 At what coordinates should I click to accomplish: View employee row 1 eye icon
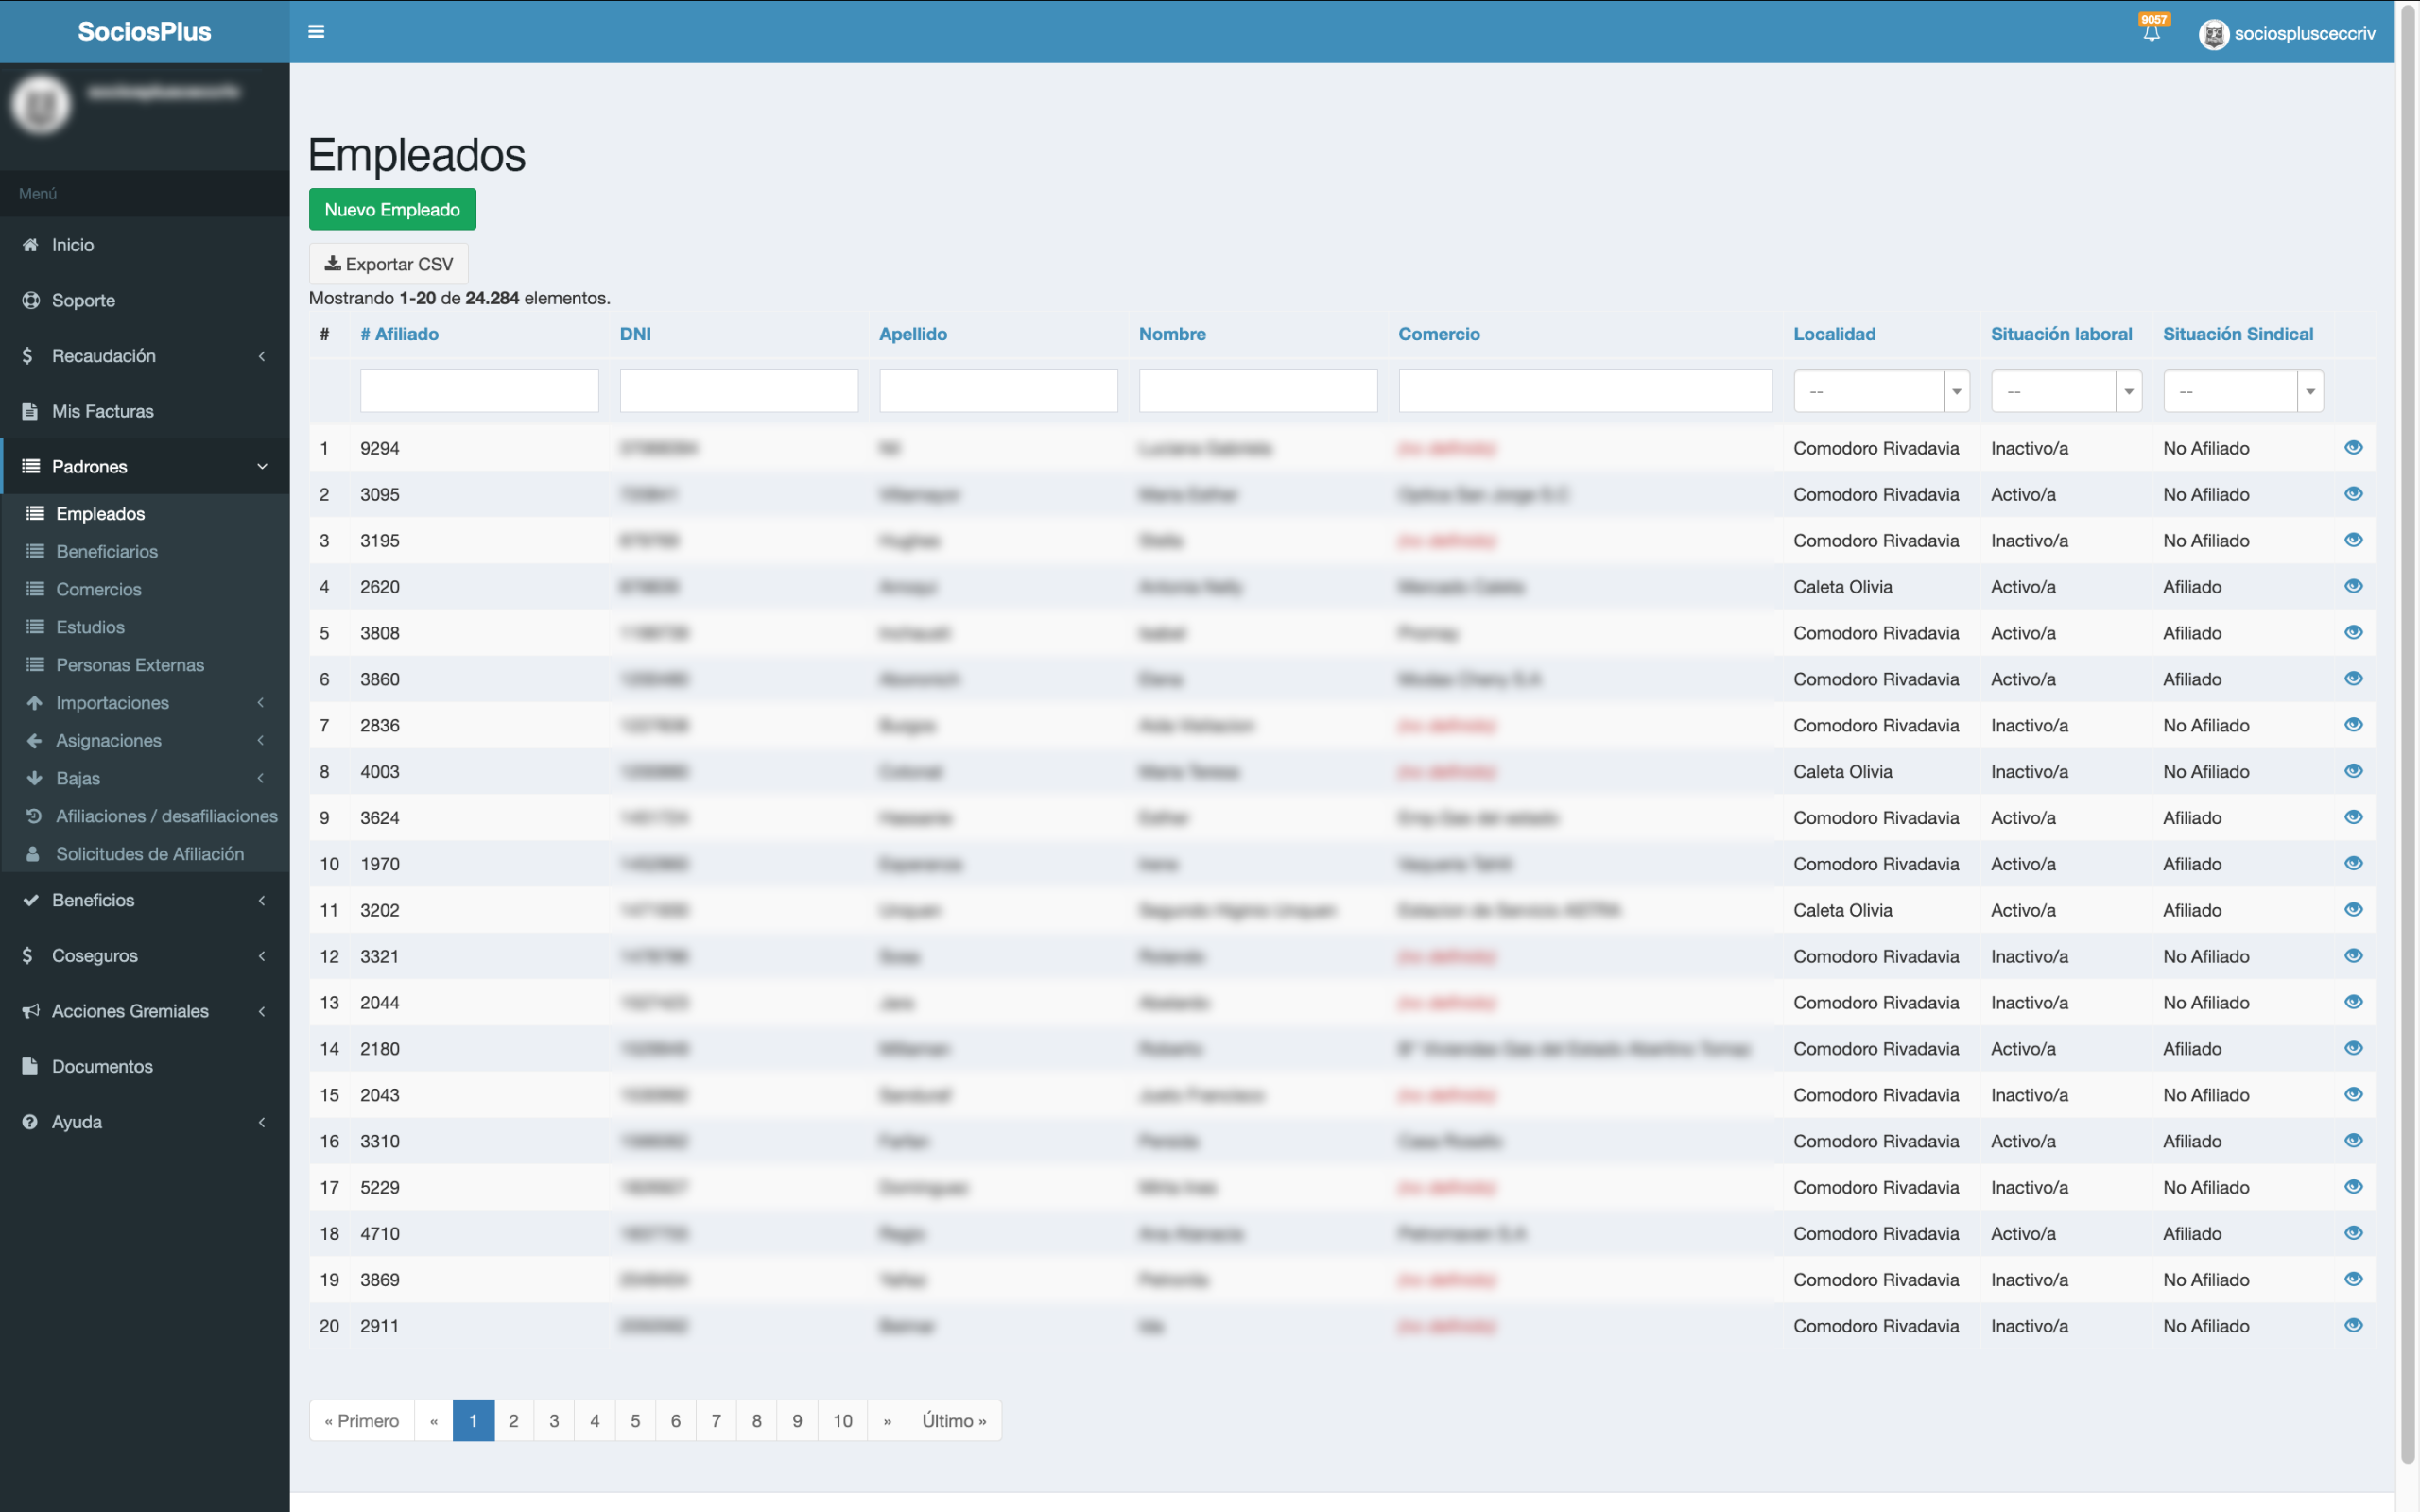[x=2353, y=447]
